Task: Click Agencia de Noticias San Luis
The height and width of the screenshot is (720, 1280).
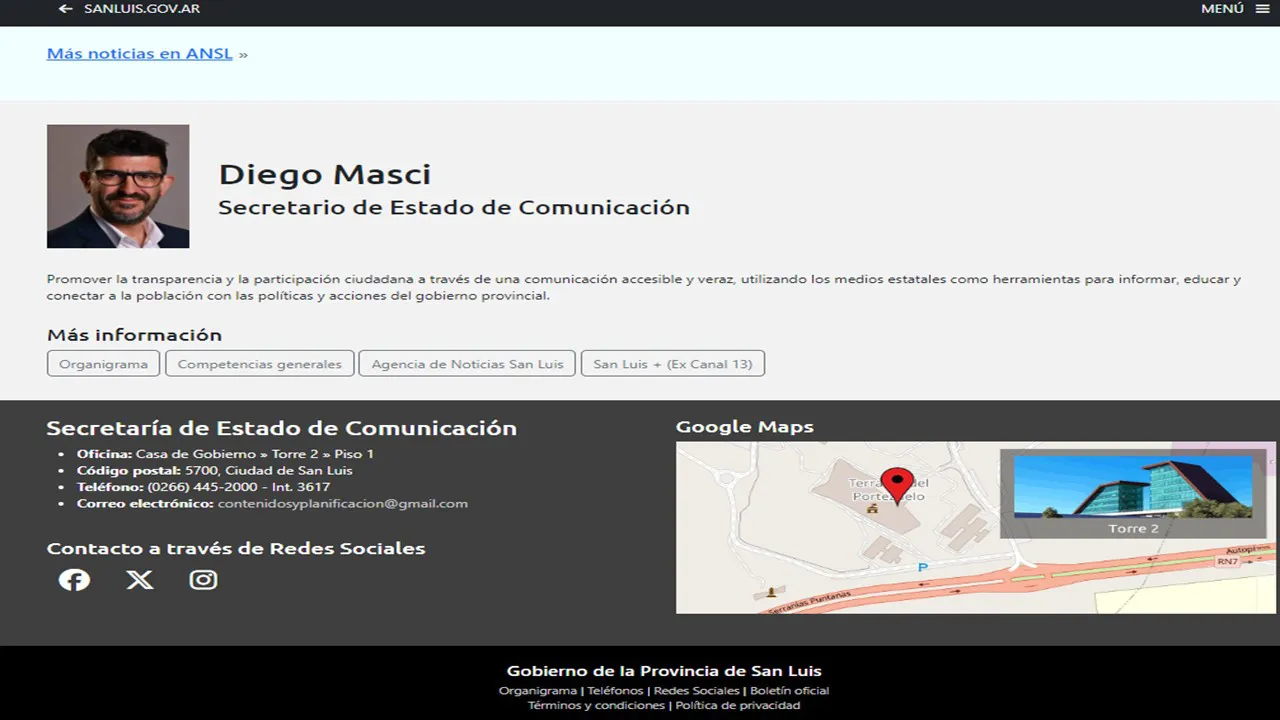Action: click(466, 364)
